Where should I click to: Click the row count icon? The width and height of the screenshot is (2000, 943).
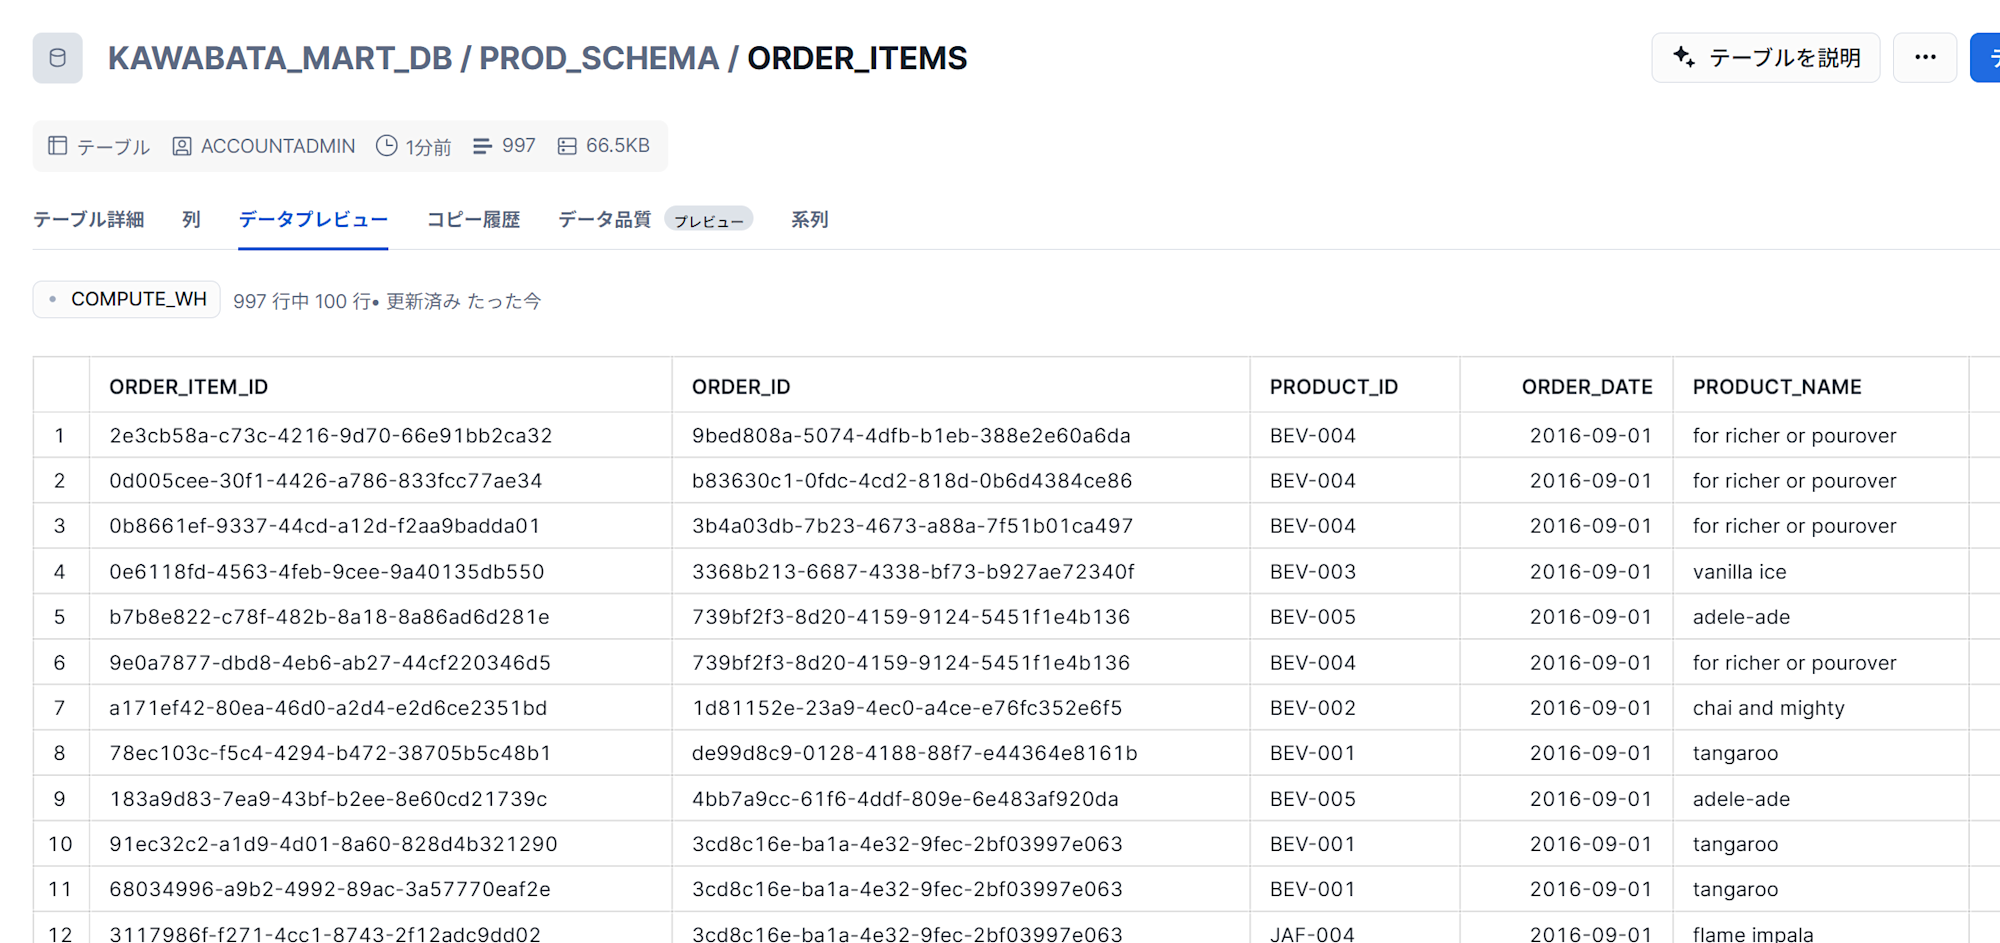[x=482, y=146]
